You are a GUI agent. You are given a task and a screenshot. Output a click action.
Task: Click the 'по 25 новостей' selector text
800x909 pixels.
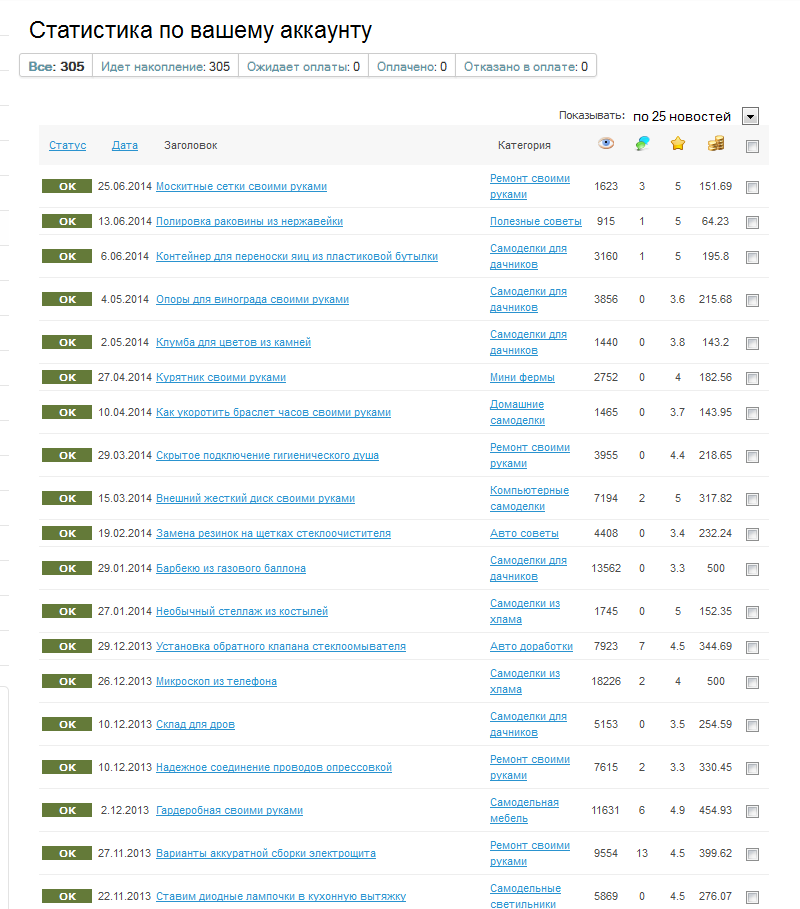[681, 116]
